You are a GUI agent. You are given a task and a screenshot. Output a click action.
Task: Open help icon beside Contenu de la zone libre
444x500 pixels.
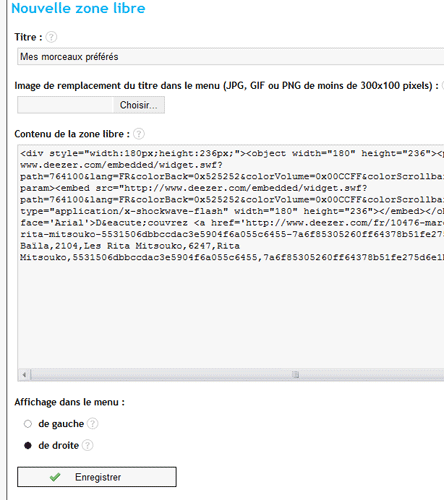click(139, 134)
